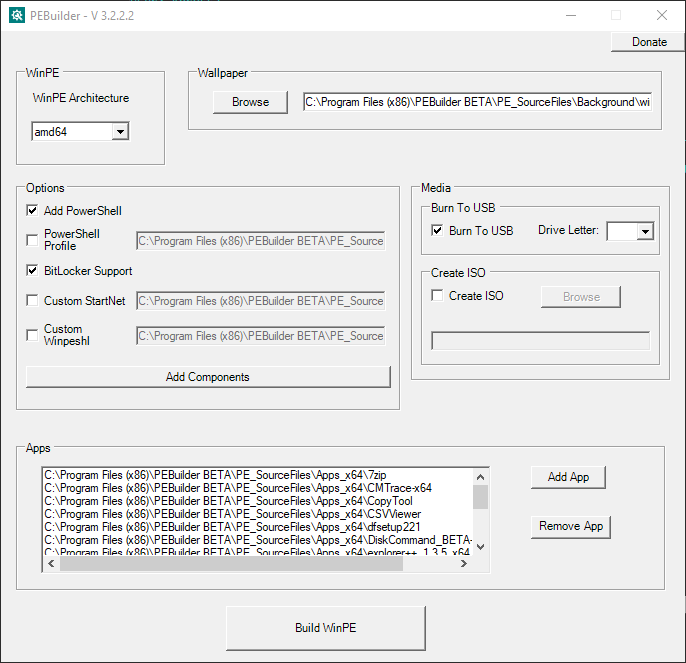Click the Remove App button
Screen dimensions: 686x663
(x=570, y=526)
